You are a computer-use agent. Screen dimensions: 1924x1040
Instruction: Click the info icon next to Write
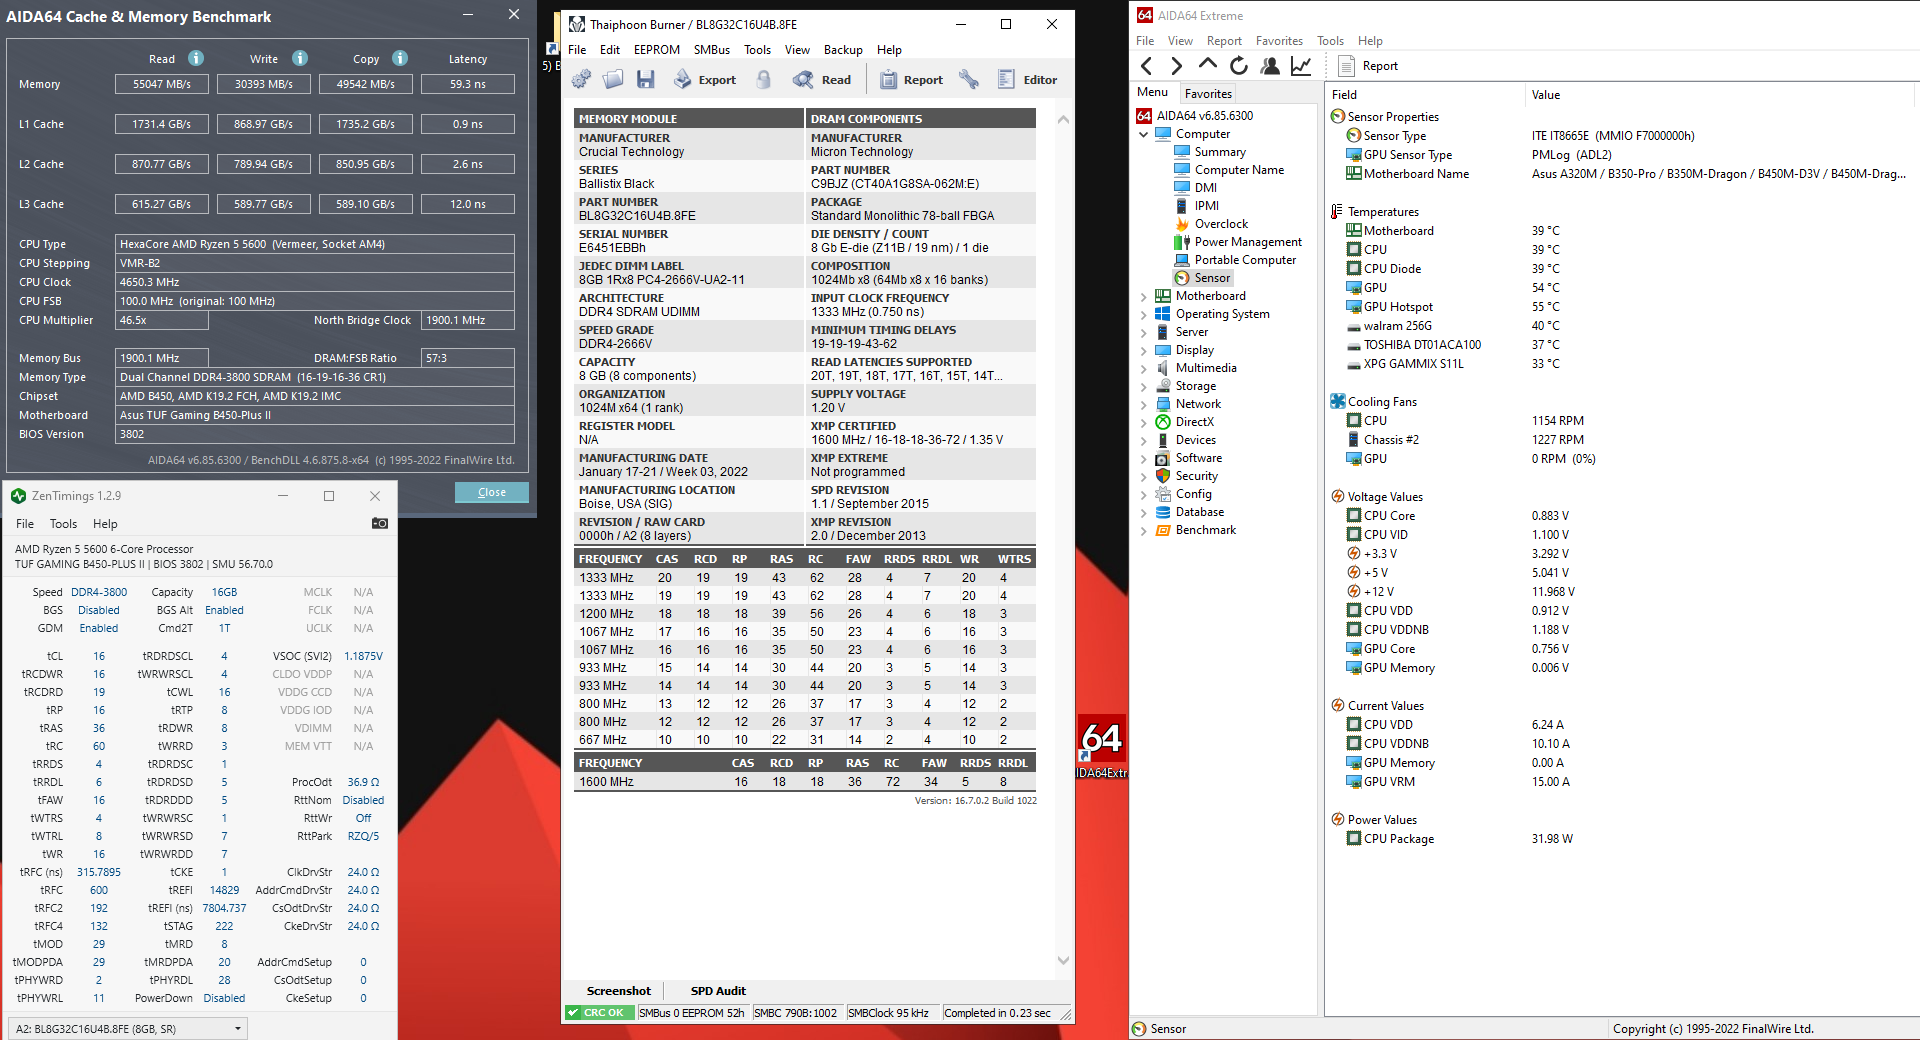300,58
